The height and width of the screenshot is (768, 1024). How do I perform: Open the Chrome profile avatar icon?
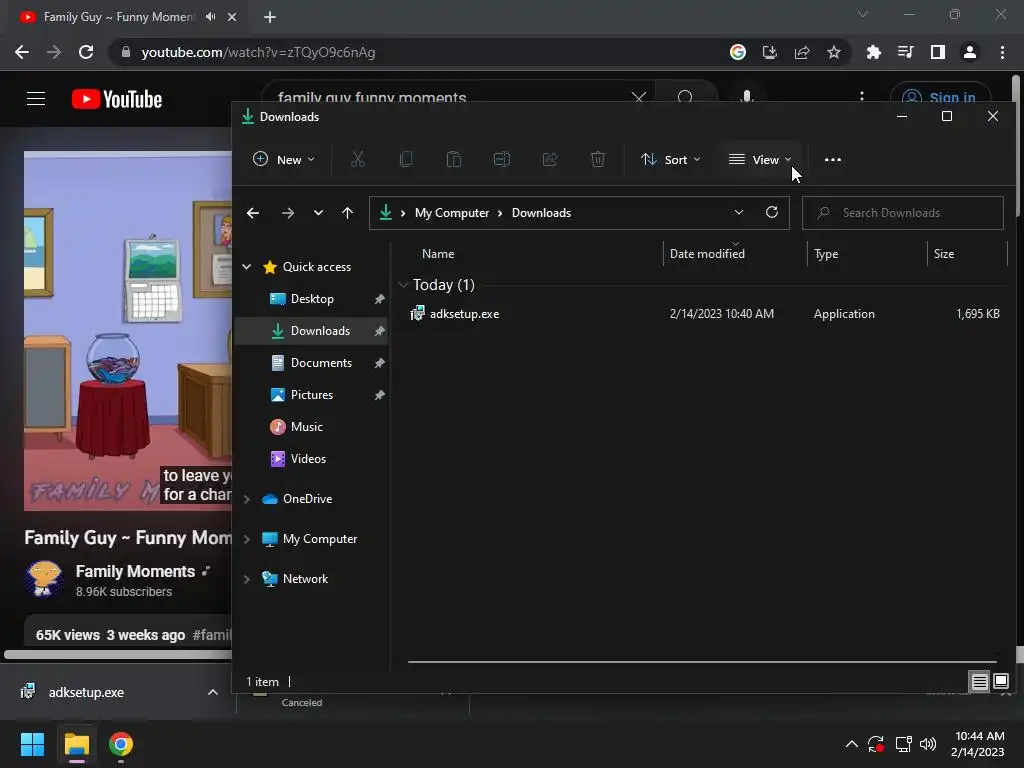tap(970, 52)
